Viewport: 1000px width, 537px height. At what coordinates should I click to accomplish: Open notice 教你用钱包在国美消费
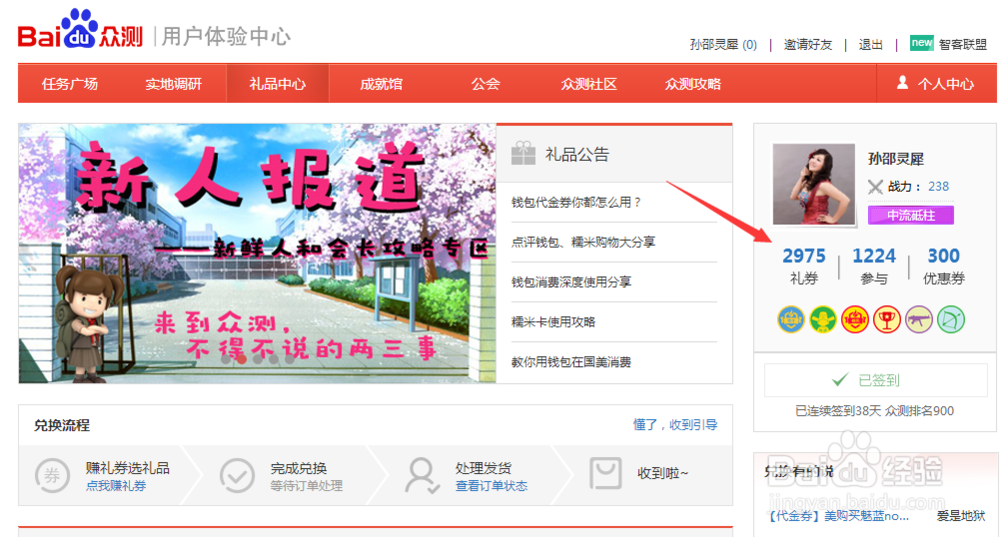tap(571, 362)
